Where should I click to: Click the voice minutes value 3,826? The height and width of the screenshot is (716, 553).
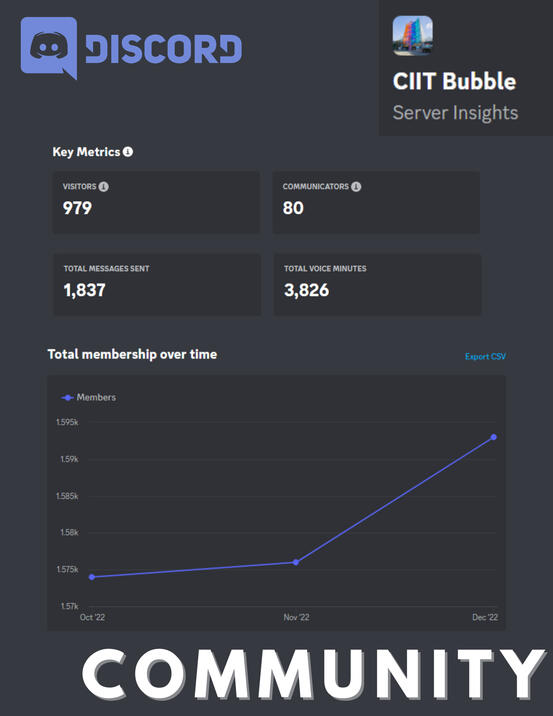point(306,290)
